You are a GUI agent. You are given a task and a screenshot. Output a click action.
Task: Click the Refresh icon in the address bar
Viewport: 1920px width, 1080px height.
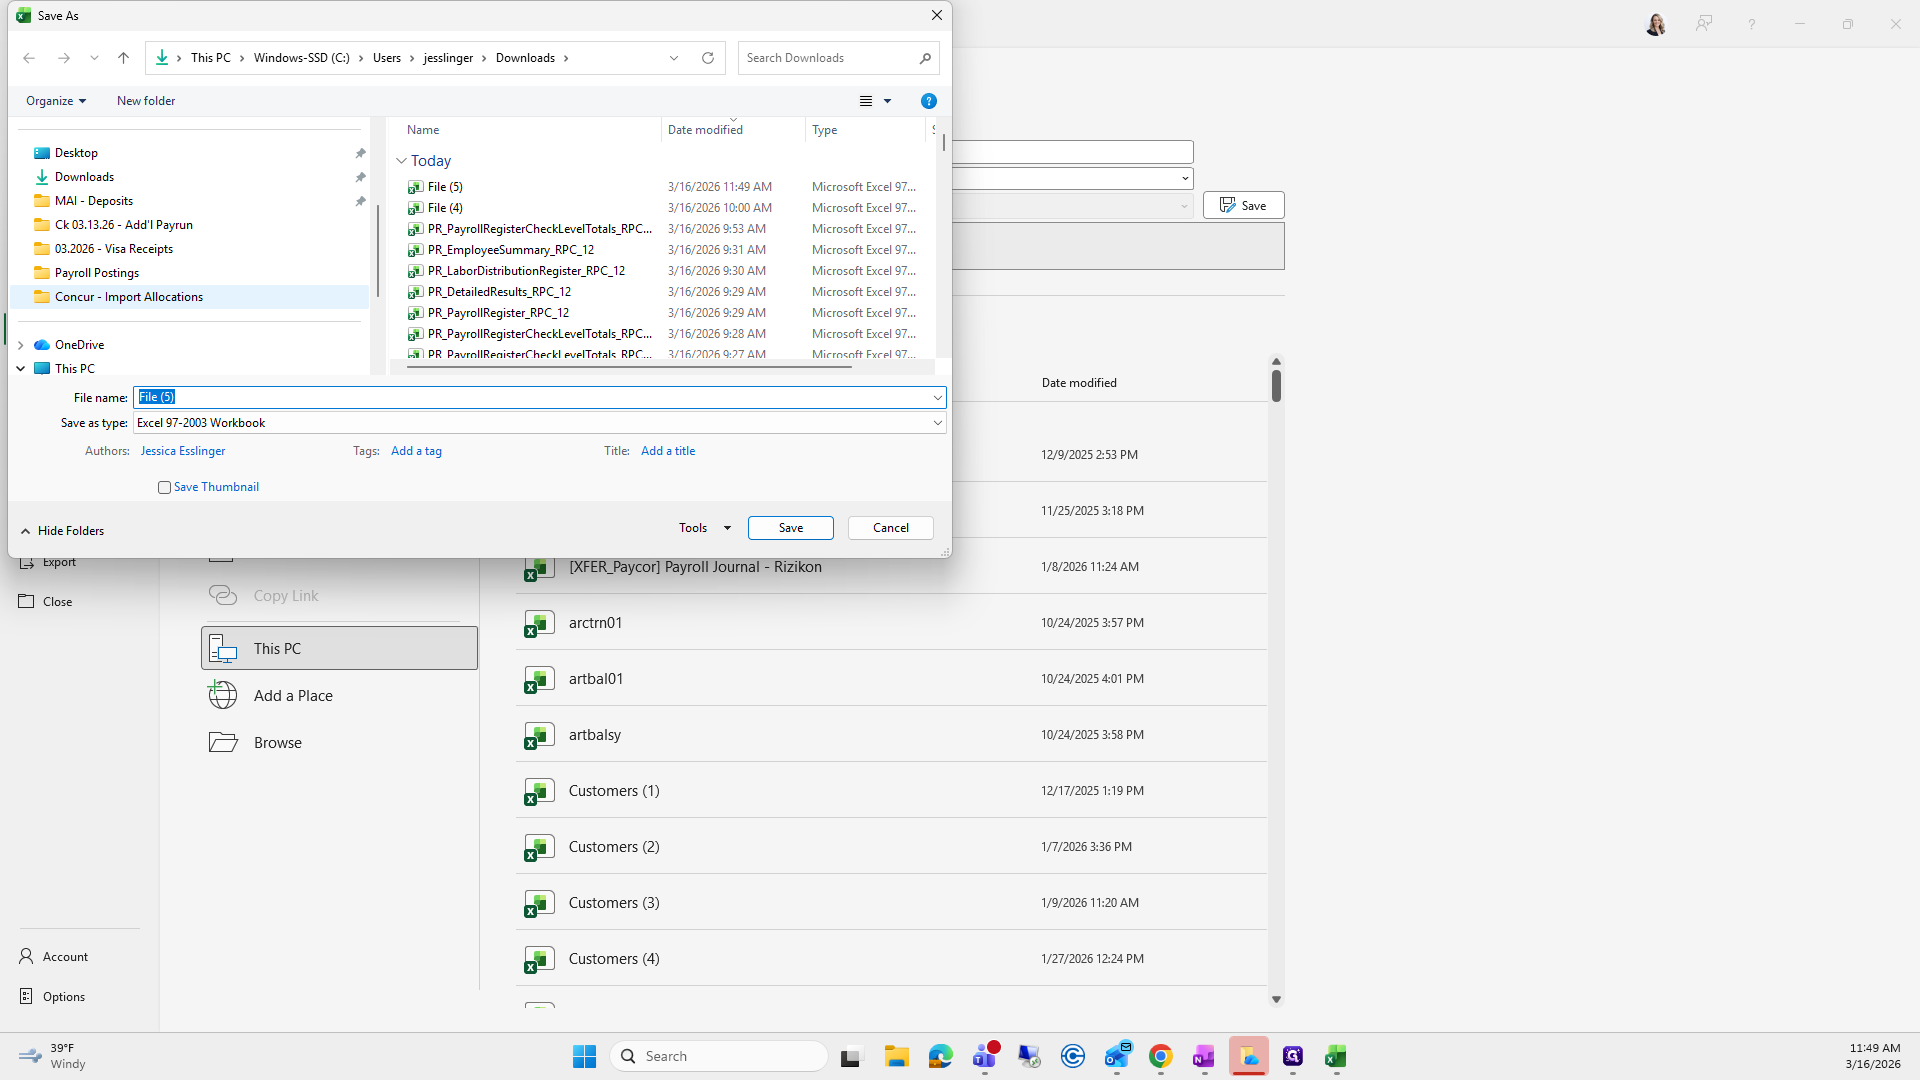point(708,58)
